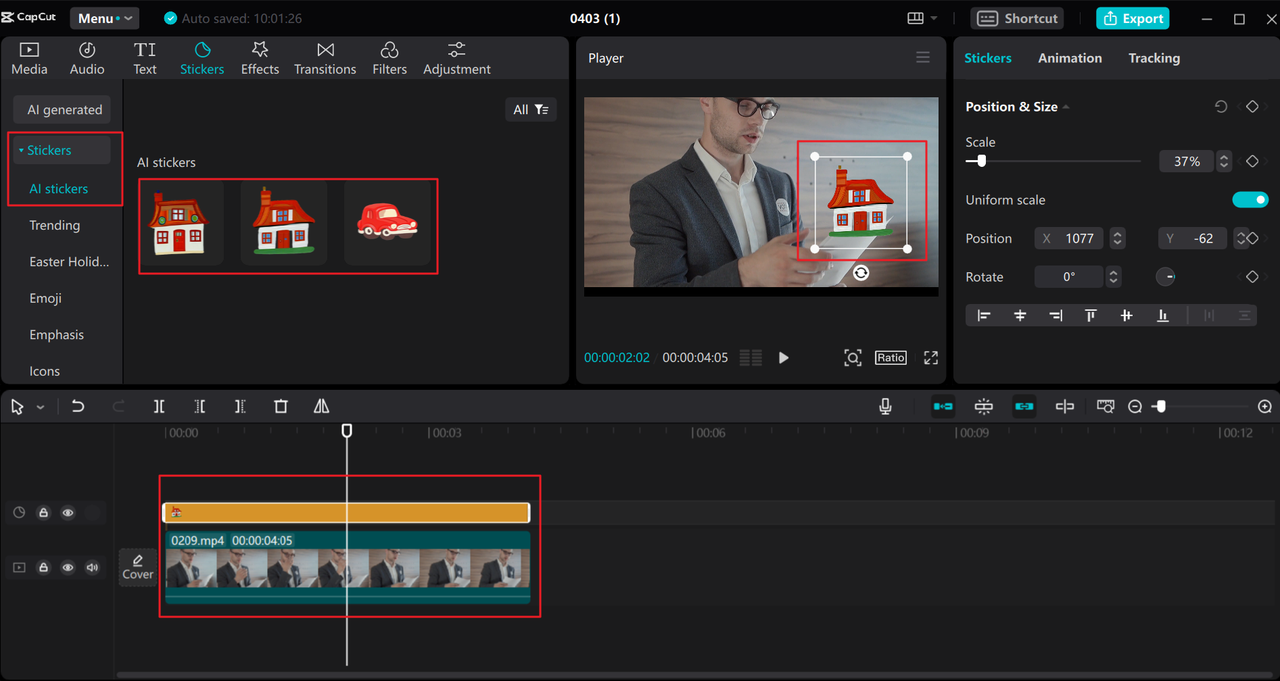Add a Rotate keyframe
The image size is (1280, 681).
[1252, 277]
